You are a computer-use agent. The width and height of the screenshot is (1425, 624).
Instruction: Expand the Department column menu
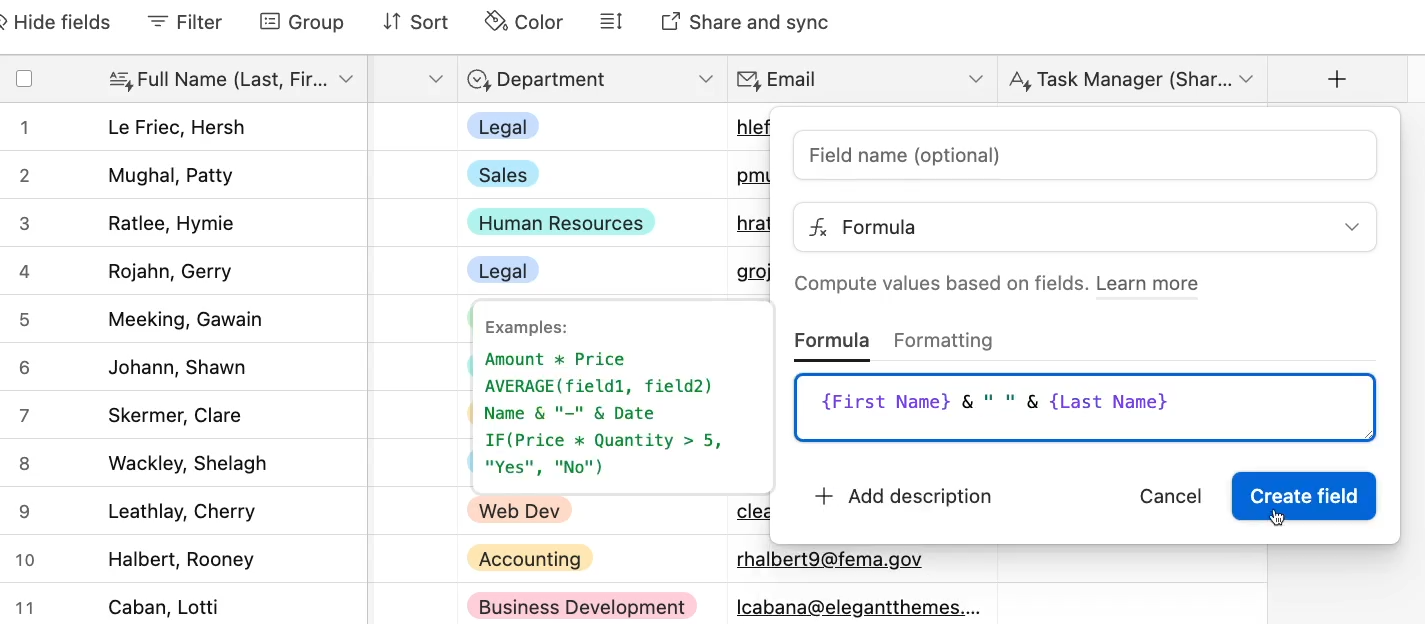706,79
